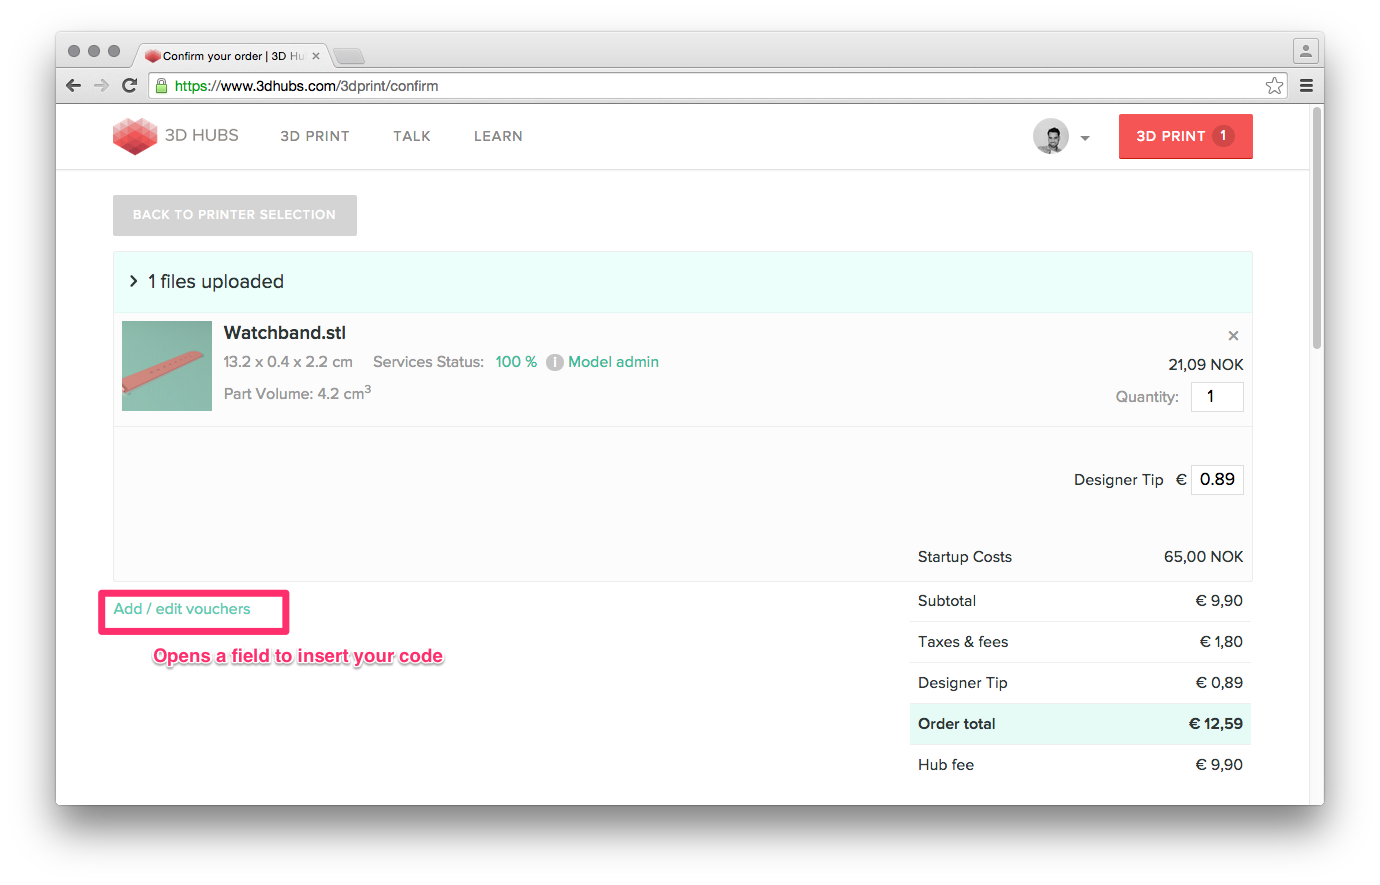The image size is (1380, 885).
Task: Open user account dropdown arrow
Action: click(x=1085, y=138)
